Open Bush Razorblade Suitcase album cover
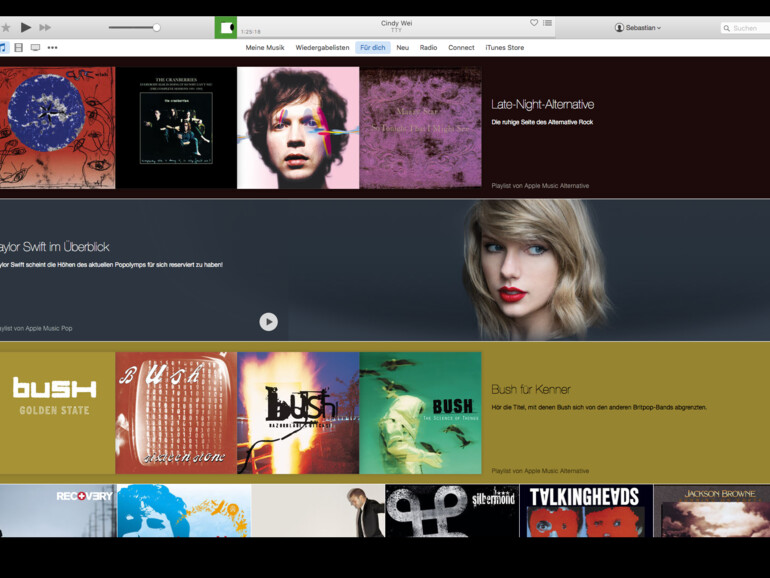The height and width of the screenshot is (578, 770). pos(298,413)
